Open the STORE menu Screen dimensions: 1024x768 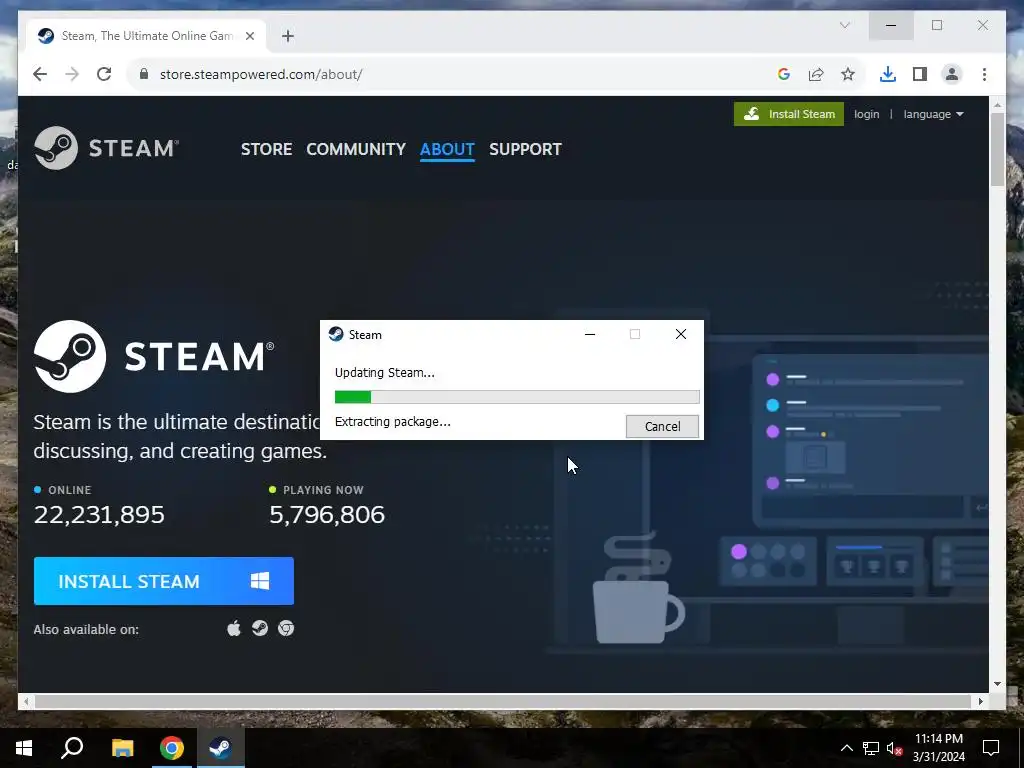[266, 150]
